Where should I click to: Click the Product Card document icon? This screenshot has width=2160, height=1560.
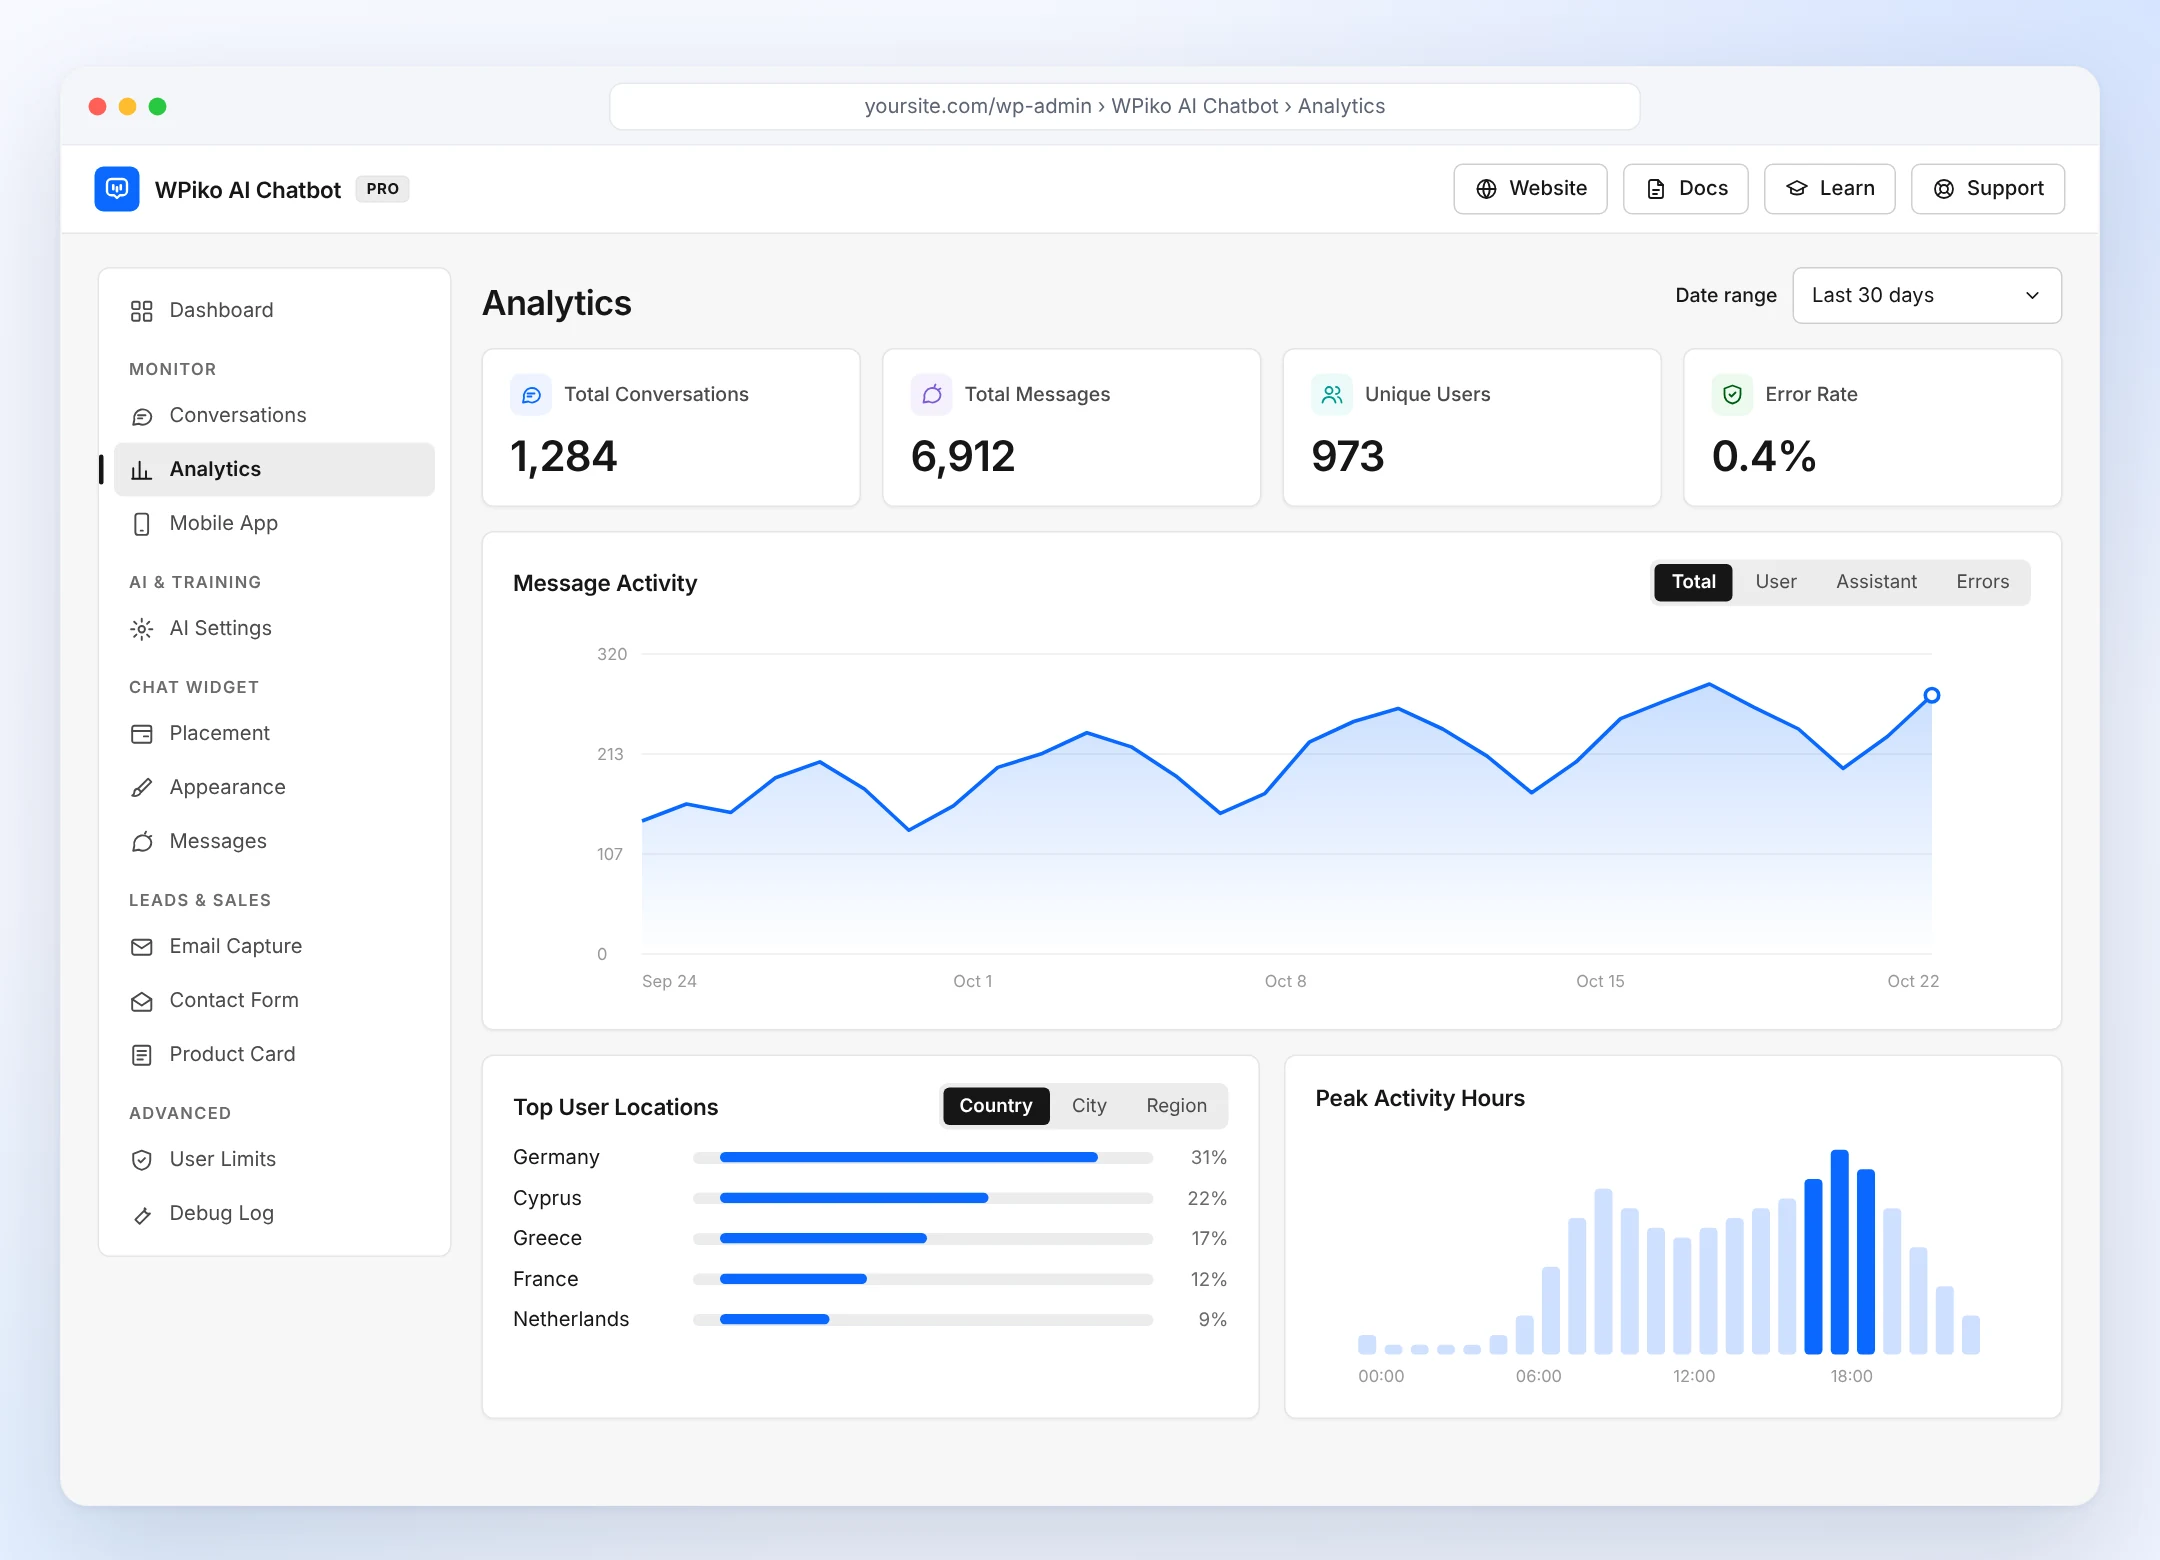(x=142, y=1055)
